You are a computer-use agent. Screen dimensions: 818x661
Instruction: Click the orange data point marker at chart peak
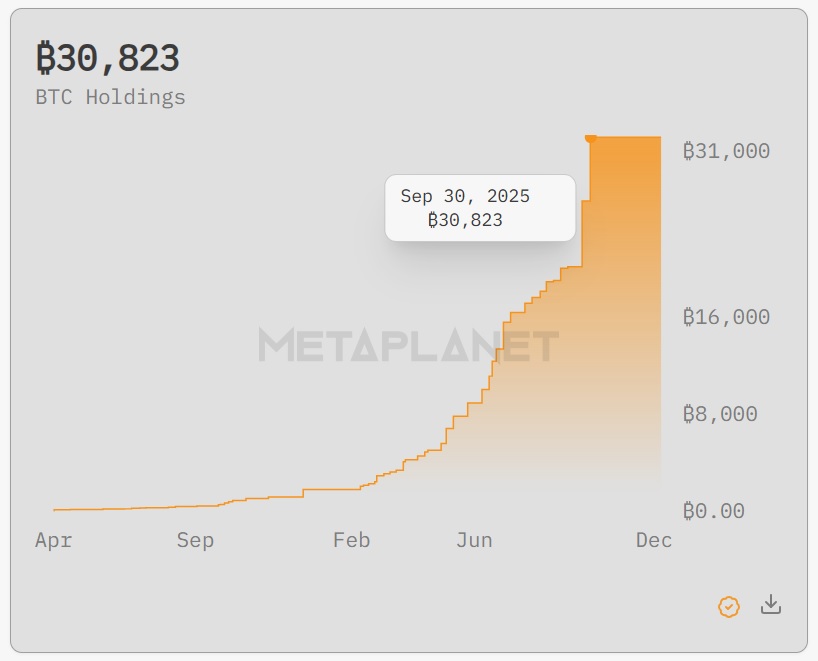(590, 138)
